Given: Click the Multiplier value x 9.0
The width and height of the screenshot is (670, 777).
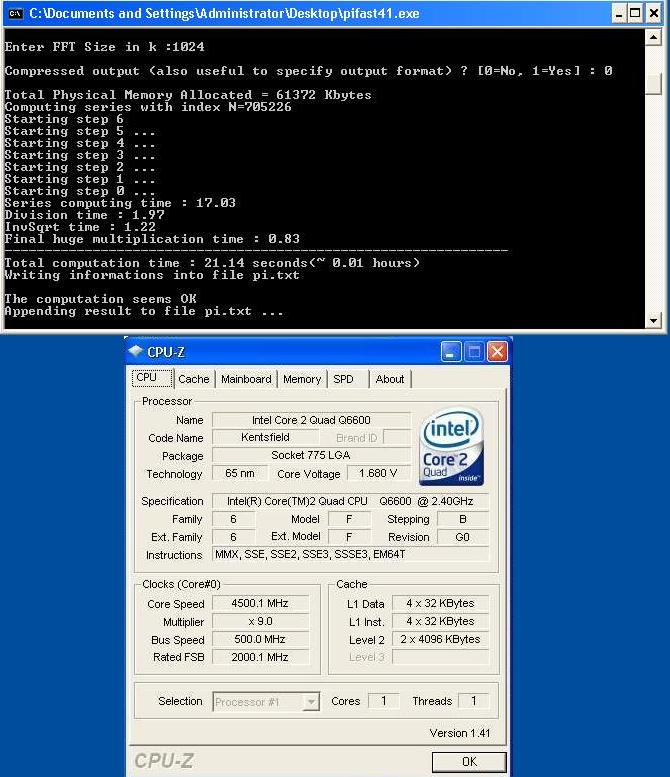Looking at the screenshot, I should pos(260,621).
